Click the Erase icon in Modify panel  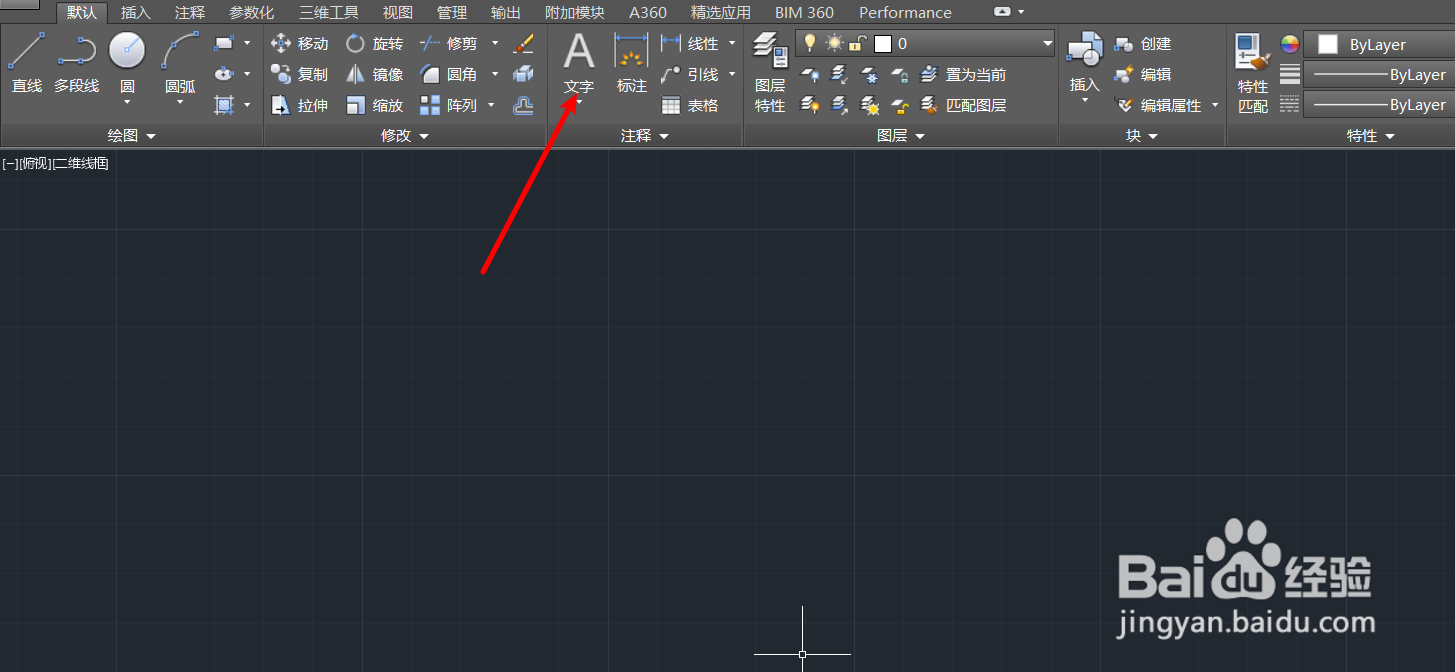coord(523,44)
